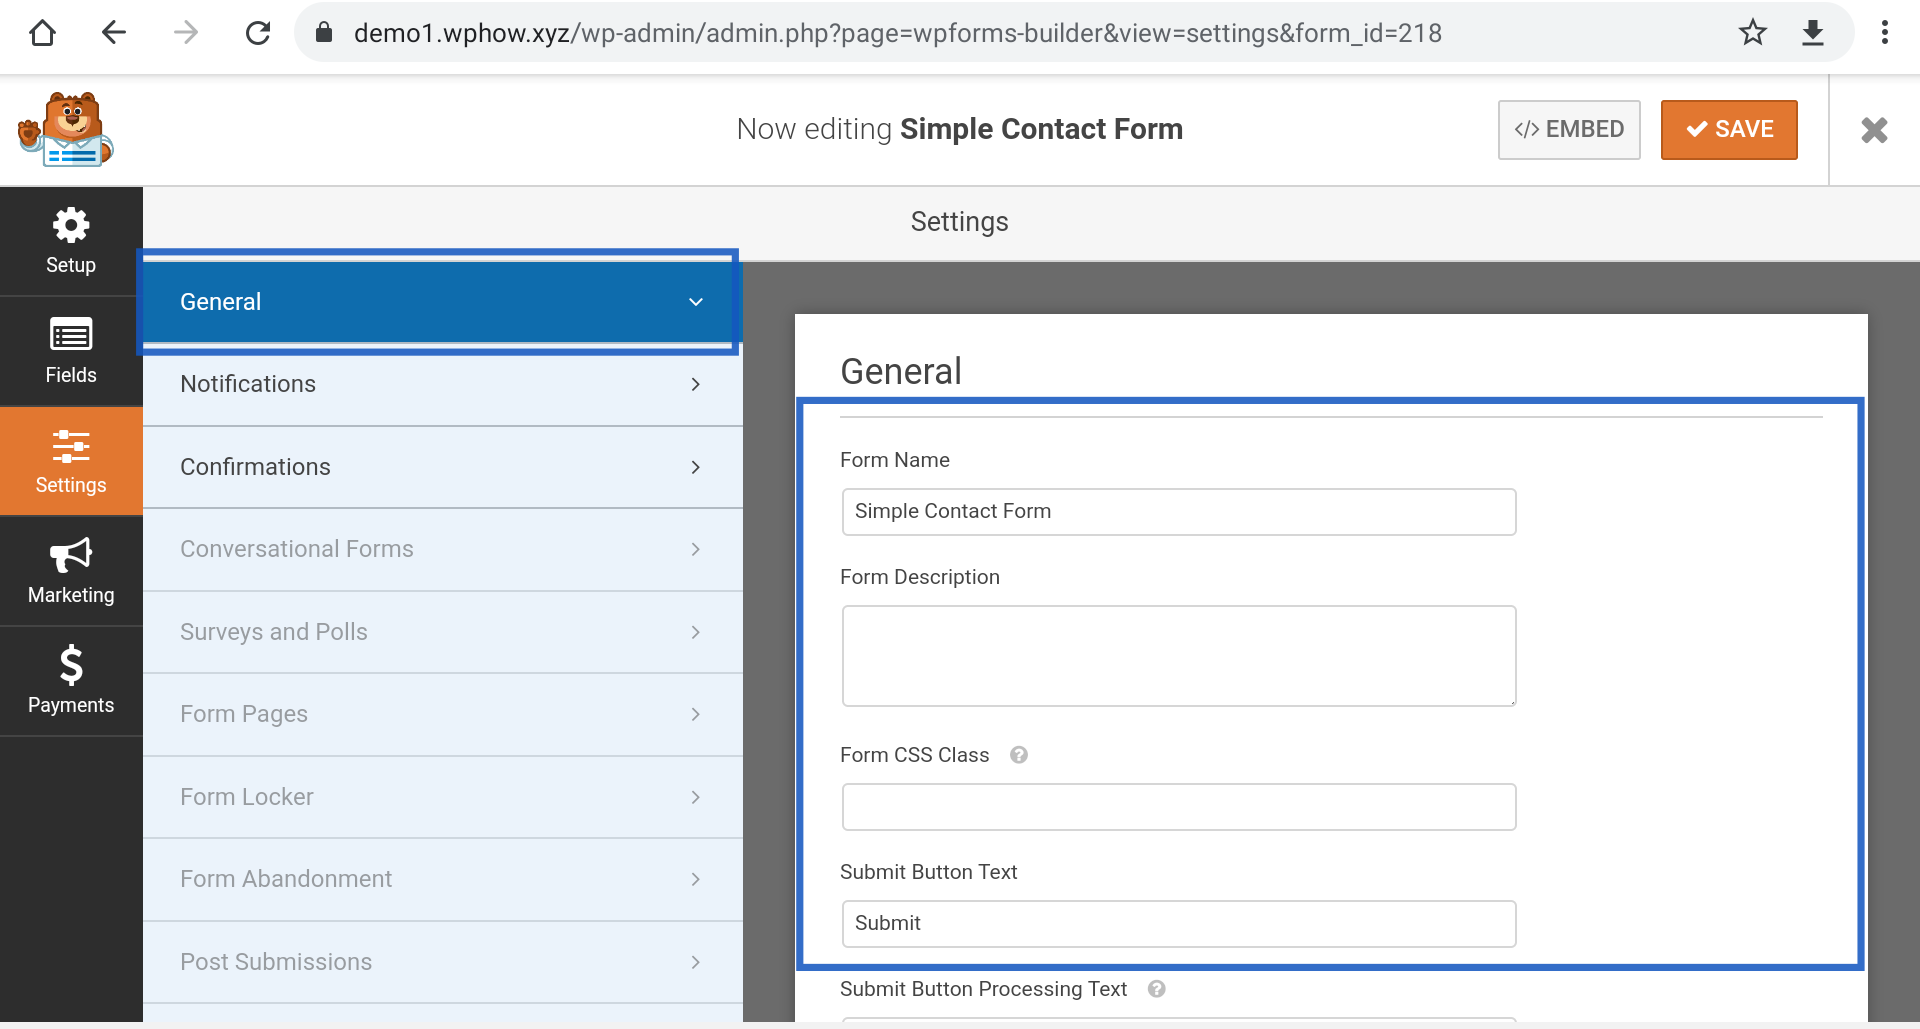Open Form Locker settings
The image size is (1920, 1029).
tap(443, 797)
